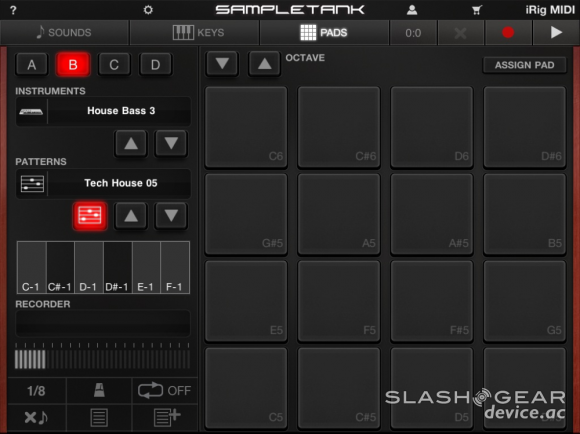Switch to the SOUNDS tab
The width and height of the screenshot is (580, 434).
point(64,33)
